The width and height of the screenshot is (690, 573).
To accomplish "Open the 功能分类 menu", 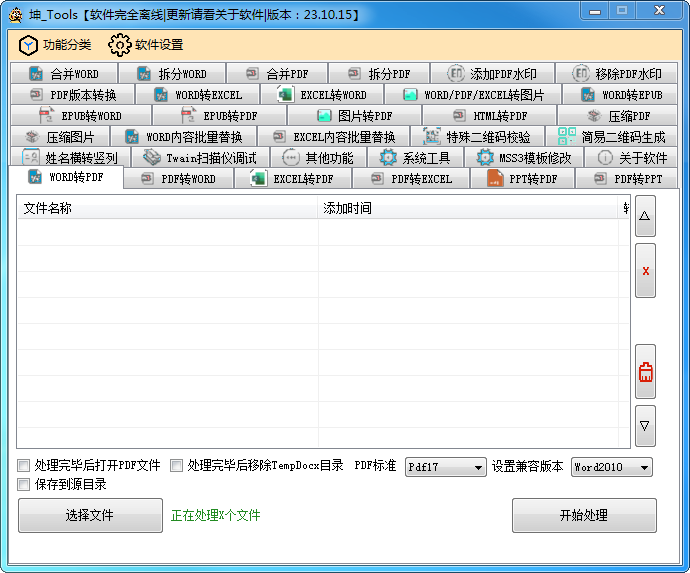I will [55, 45].
